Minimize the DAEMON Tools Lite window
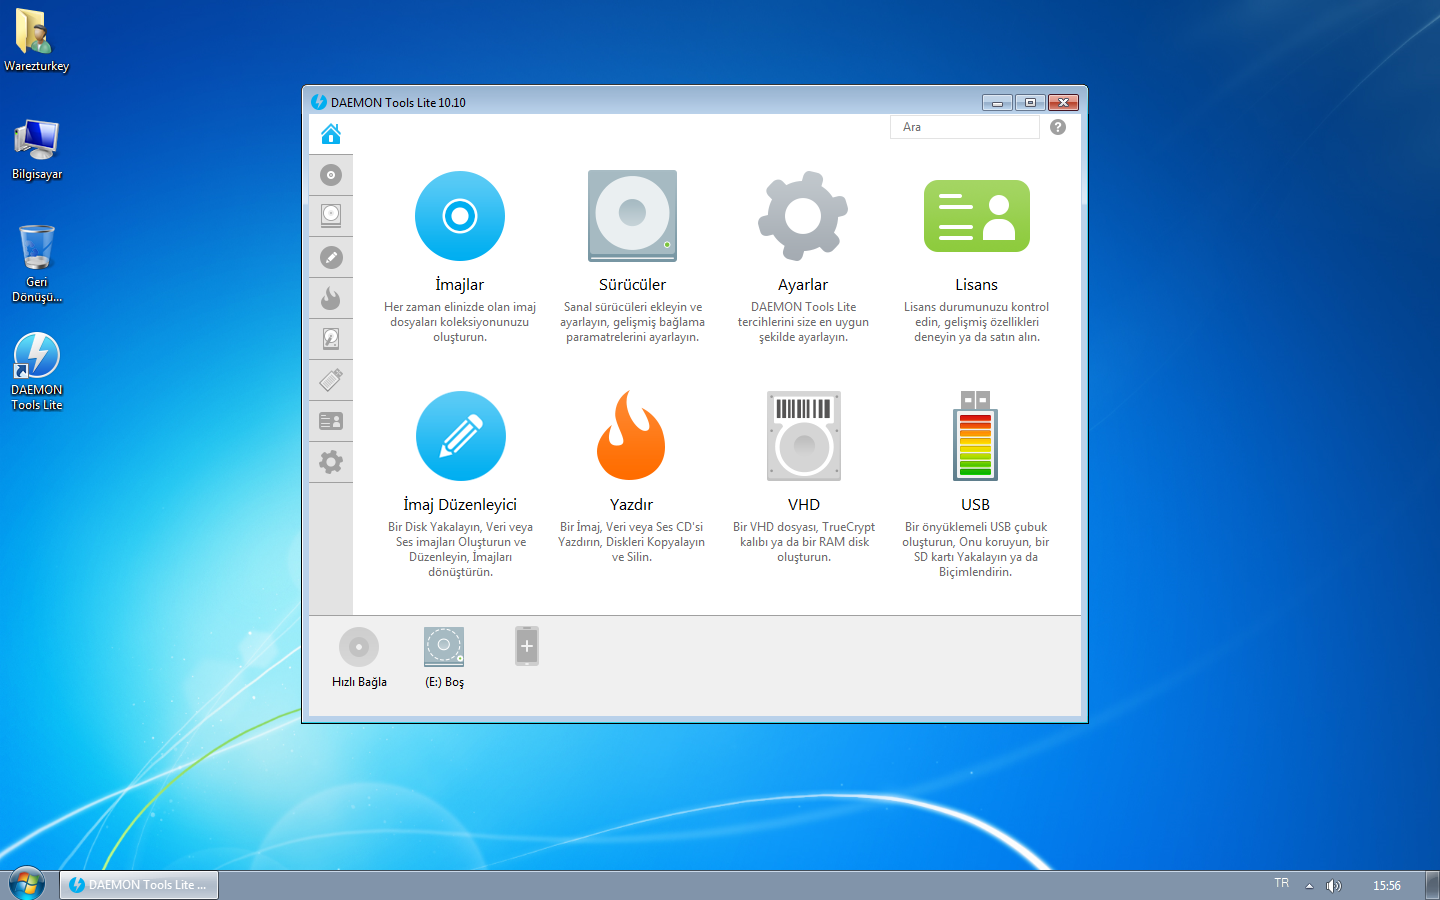1440x900 pixels. 997,102
